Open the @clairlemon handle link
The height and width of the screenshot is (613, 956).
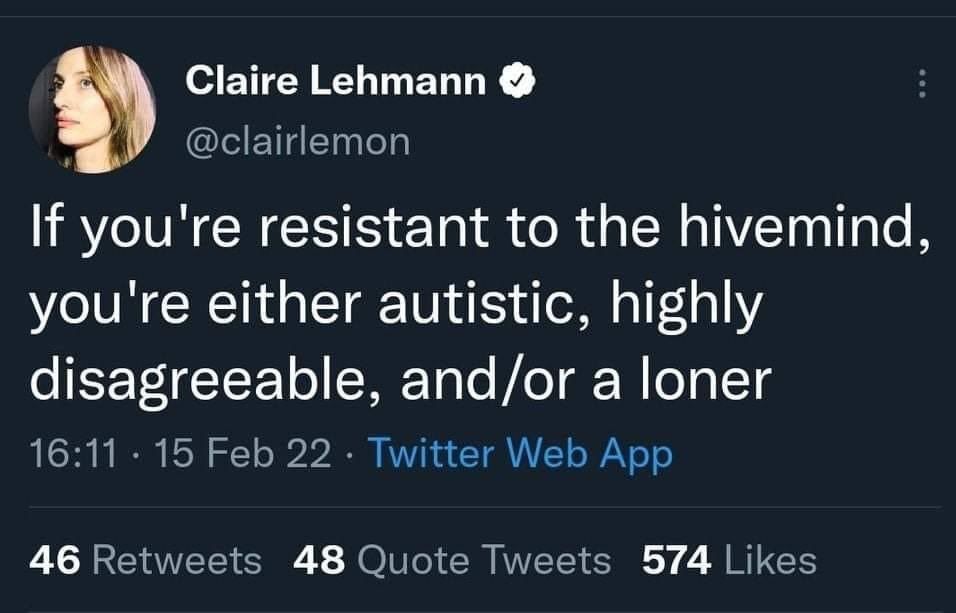click(298, 141)
